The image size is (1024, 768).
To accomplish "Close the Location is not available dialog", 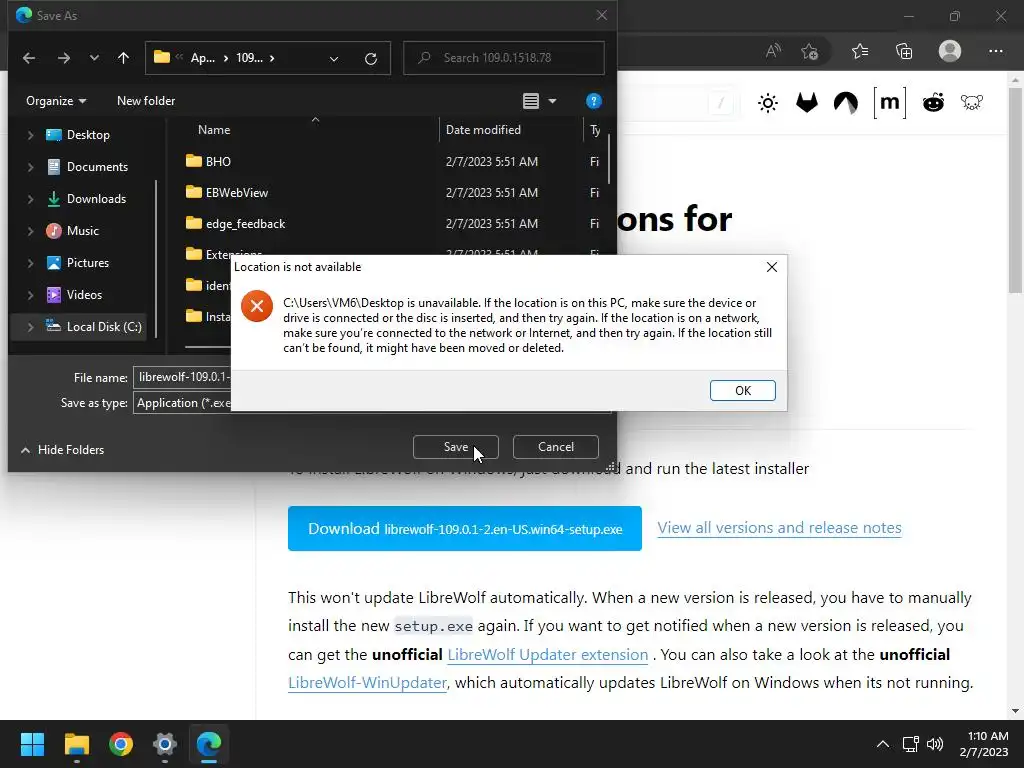I will pos(771,267).
